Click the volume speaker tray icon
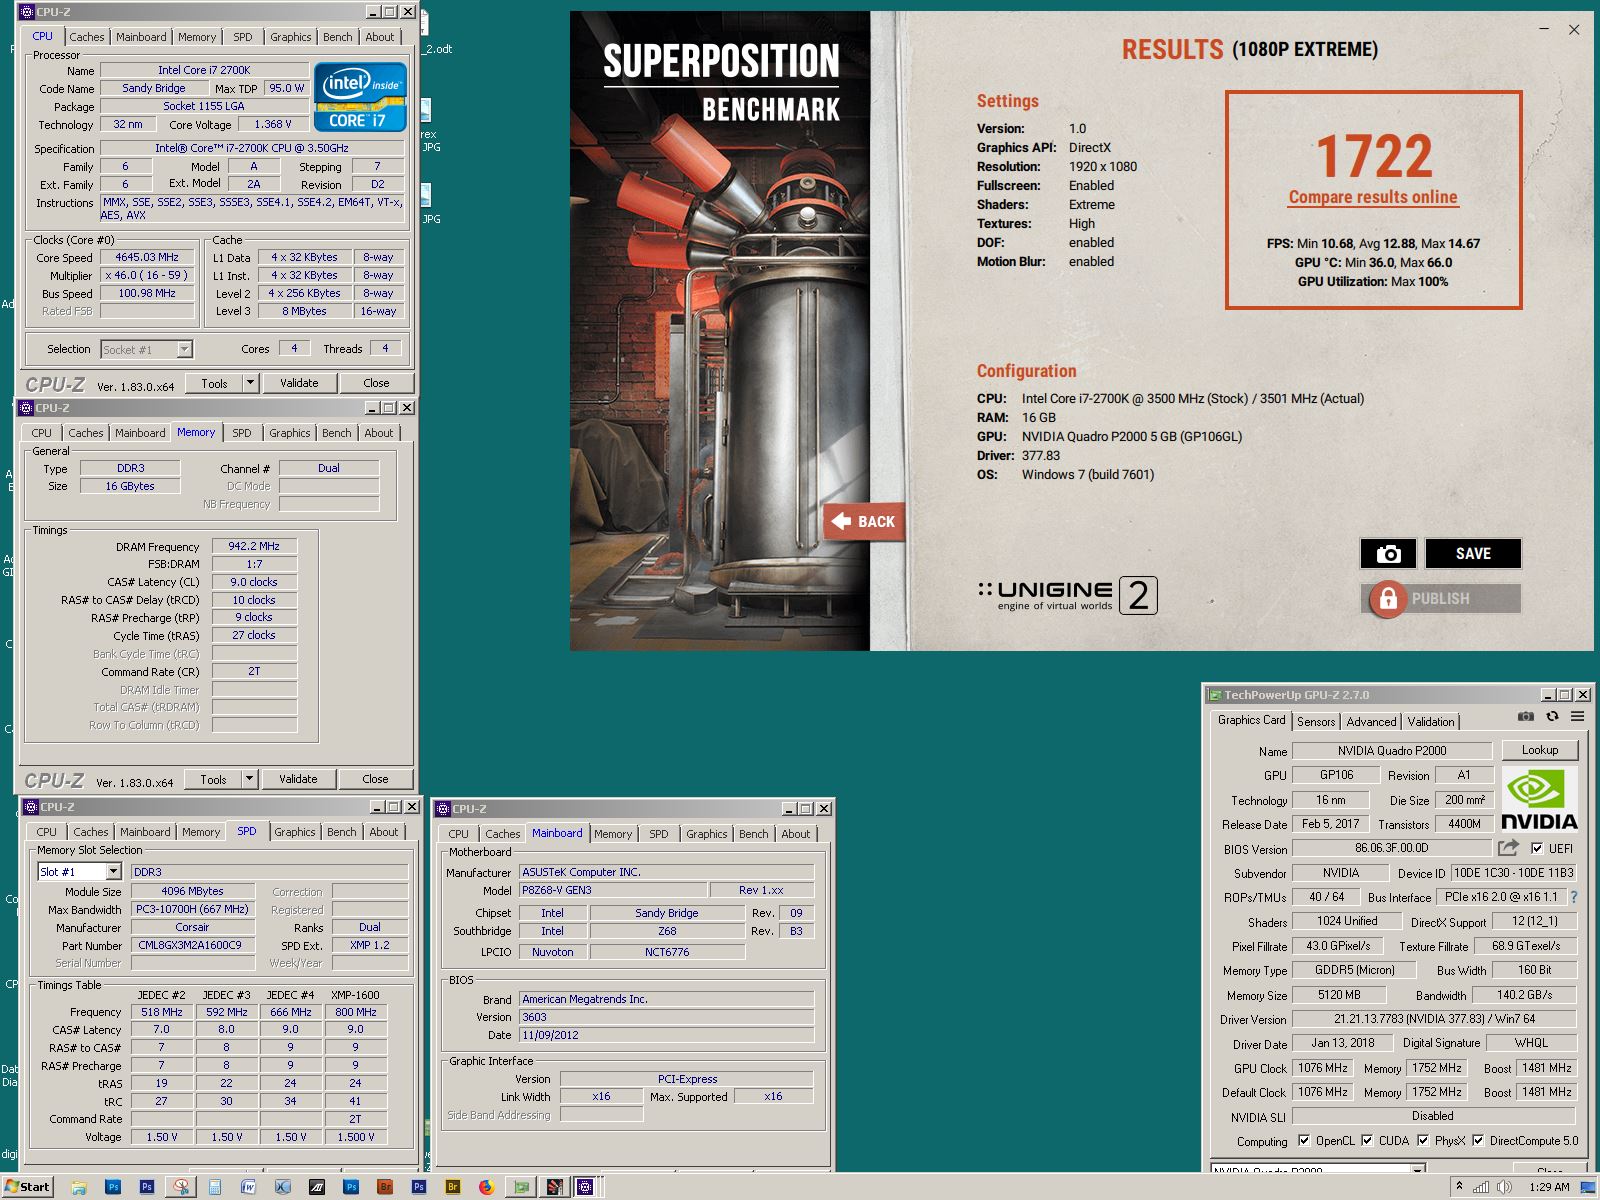Image resolution: width=1600 pixels, height=1200 pixels. (x=1504, y=1187)
